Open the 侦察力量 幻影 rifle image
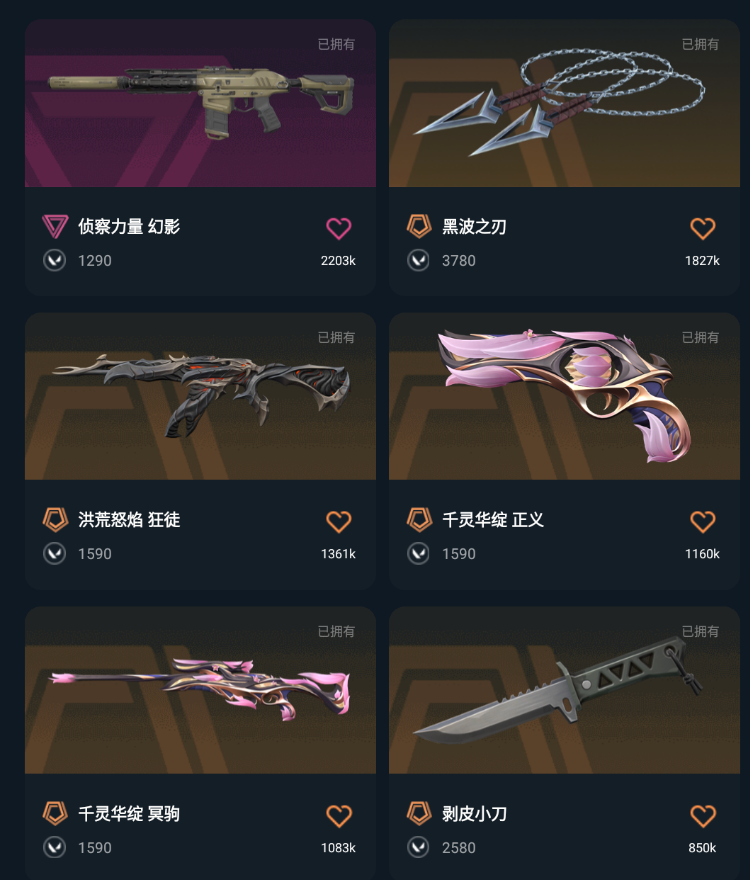 200,103
